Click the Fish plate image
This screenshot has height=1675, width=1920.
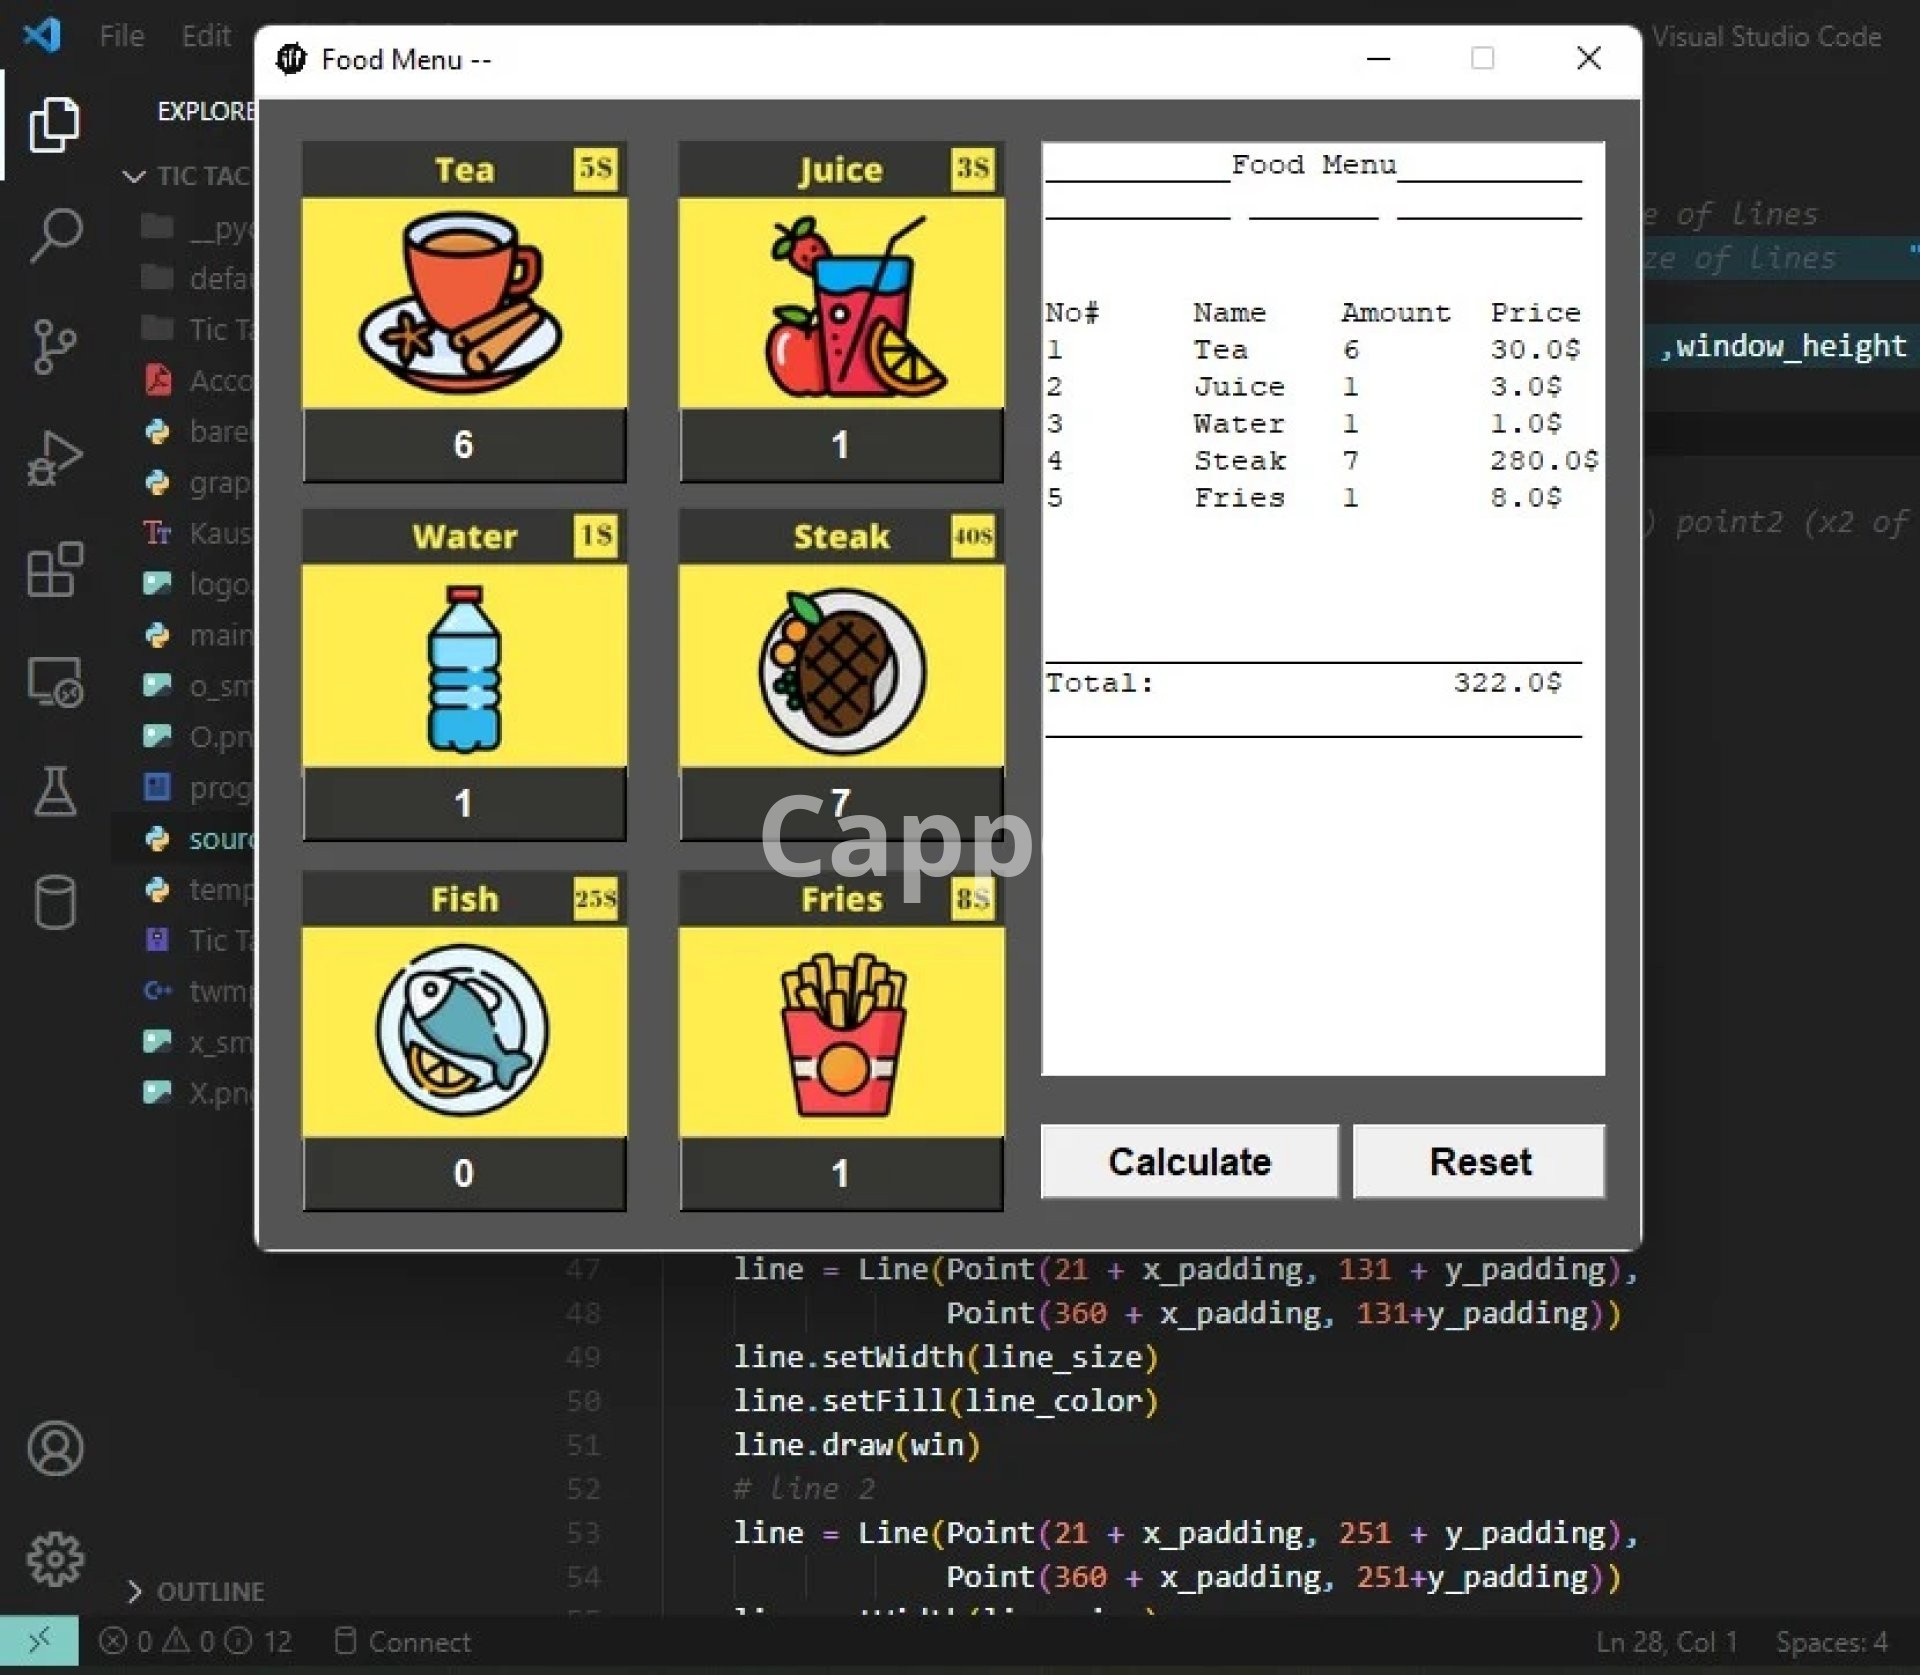(x=464, y=1031)
